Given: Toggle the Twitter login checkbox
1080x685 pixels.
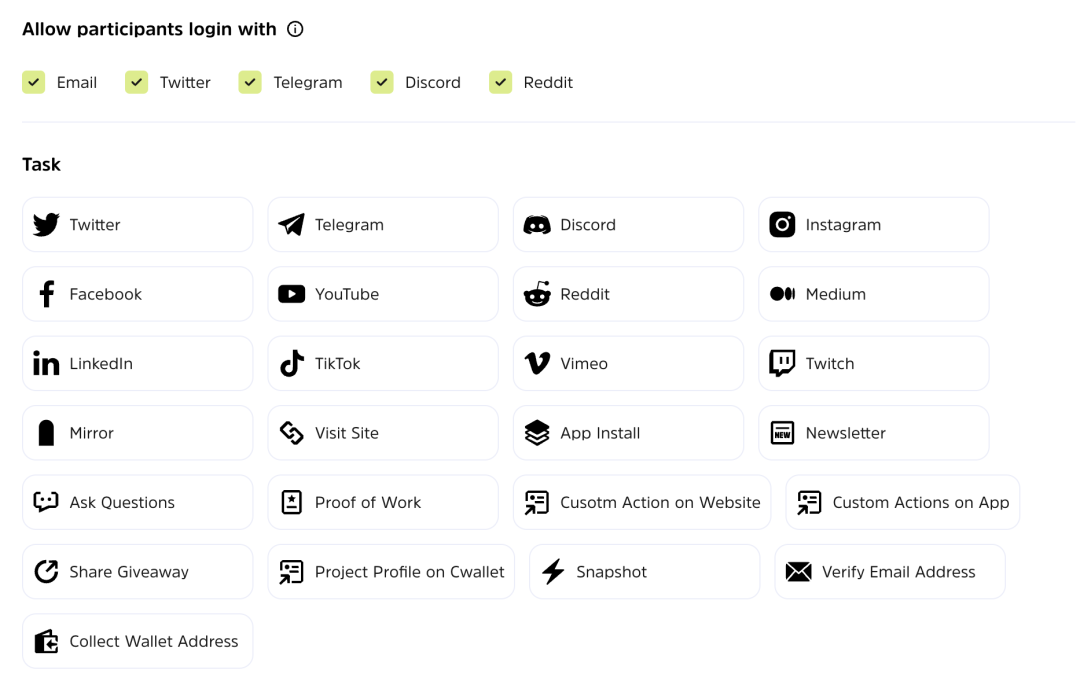Looking at the screenshot, I should pyautogui.click(x=137, y=82).
